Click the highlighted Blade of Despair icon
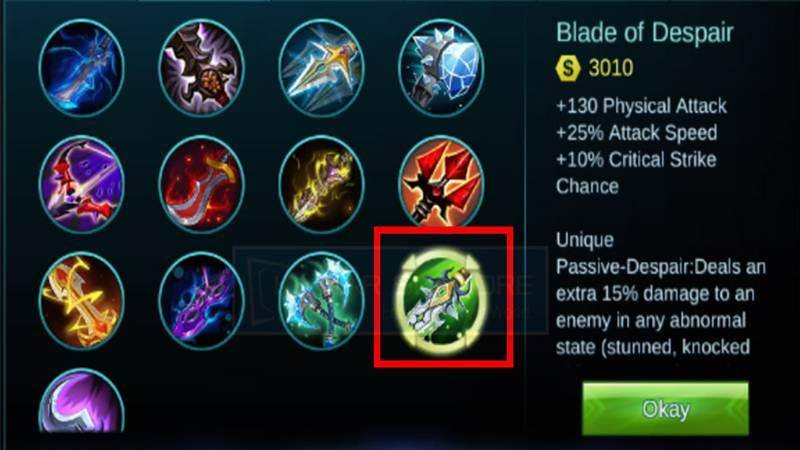The image size is (800, 450). pyautogui.click(x=441, y=301)
